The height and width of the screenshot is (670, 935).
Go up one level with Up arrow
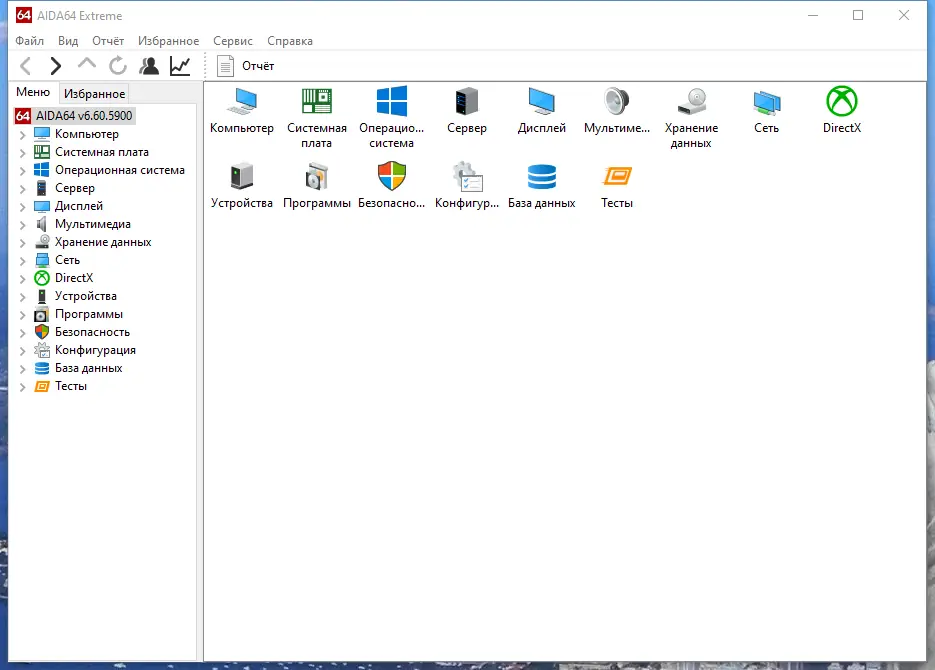(87, 64)
